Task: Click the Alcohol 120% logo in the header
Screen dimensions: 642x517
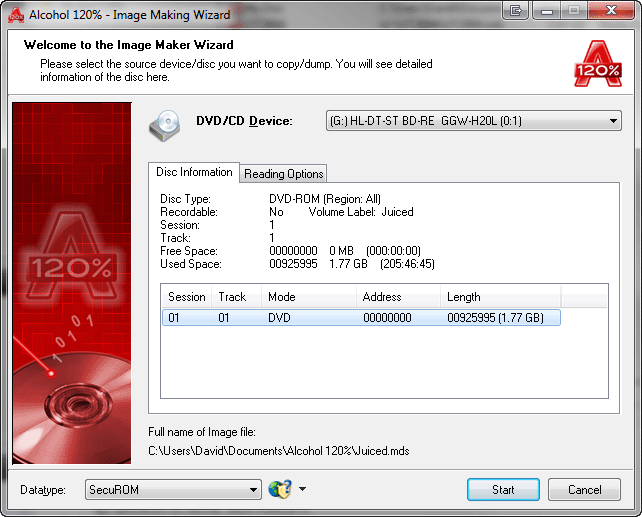Action: point(598,63)
